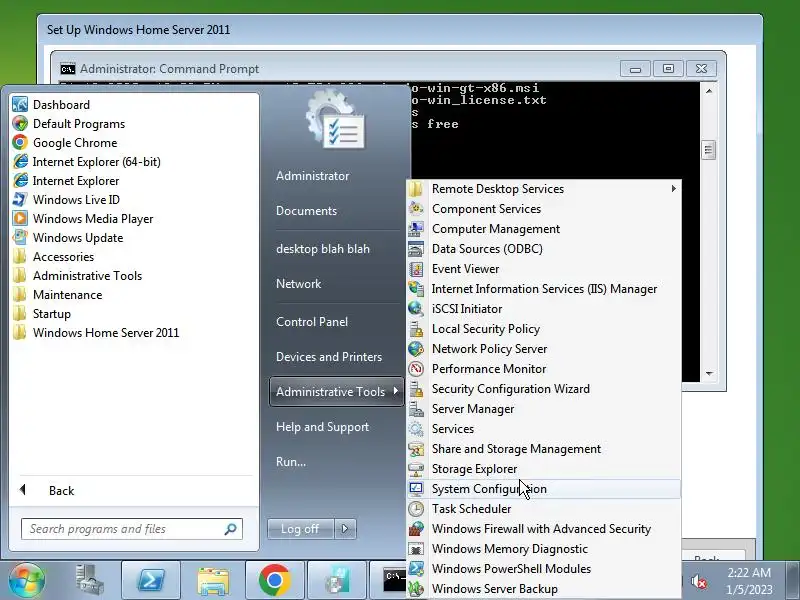Open Windows Live ID icon

click(20, 199)
